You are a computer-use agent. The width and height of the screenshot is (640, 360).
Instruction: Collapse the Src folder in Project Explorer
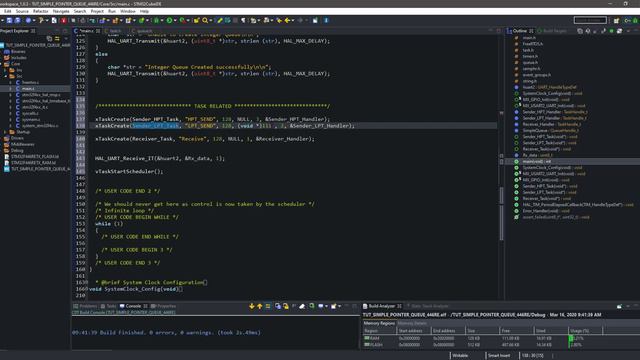(5, 76)
